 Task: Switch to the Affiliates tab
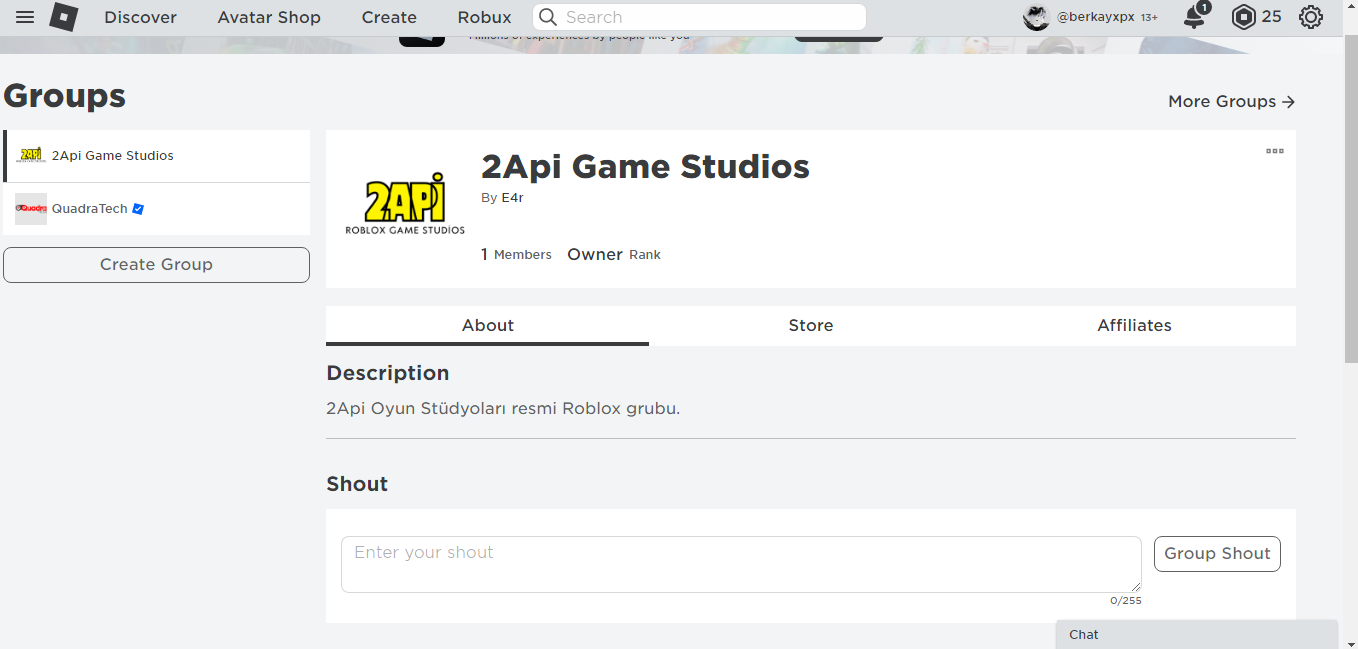click(x=1134, y=325)
